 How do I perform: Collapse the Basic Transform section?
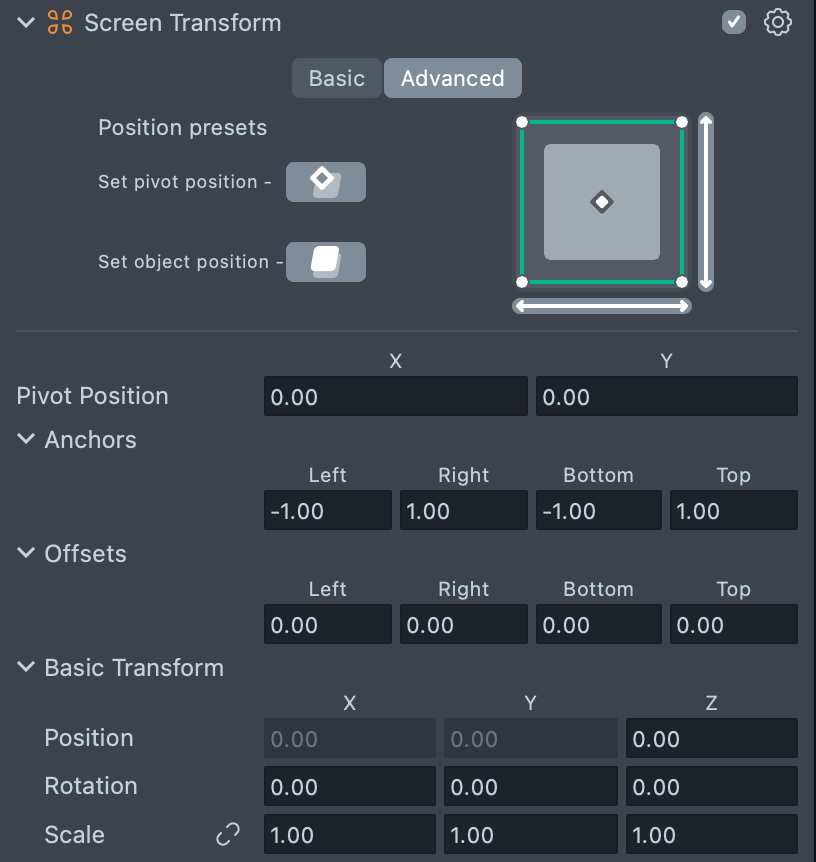click(x=26, y=667)
